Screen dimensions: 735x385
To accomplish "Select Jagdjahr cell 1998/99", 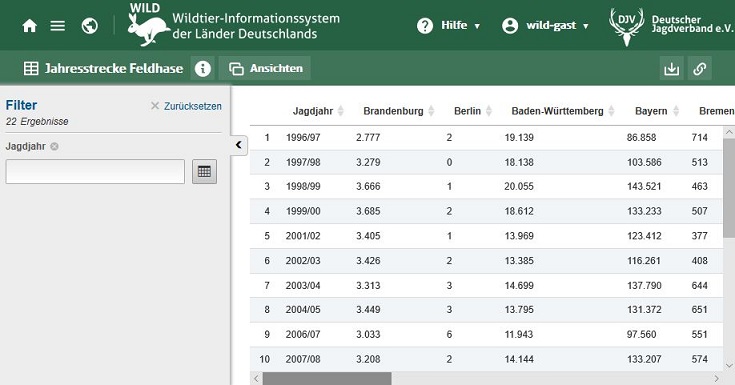I will click(303, 187).
